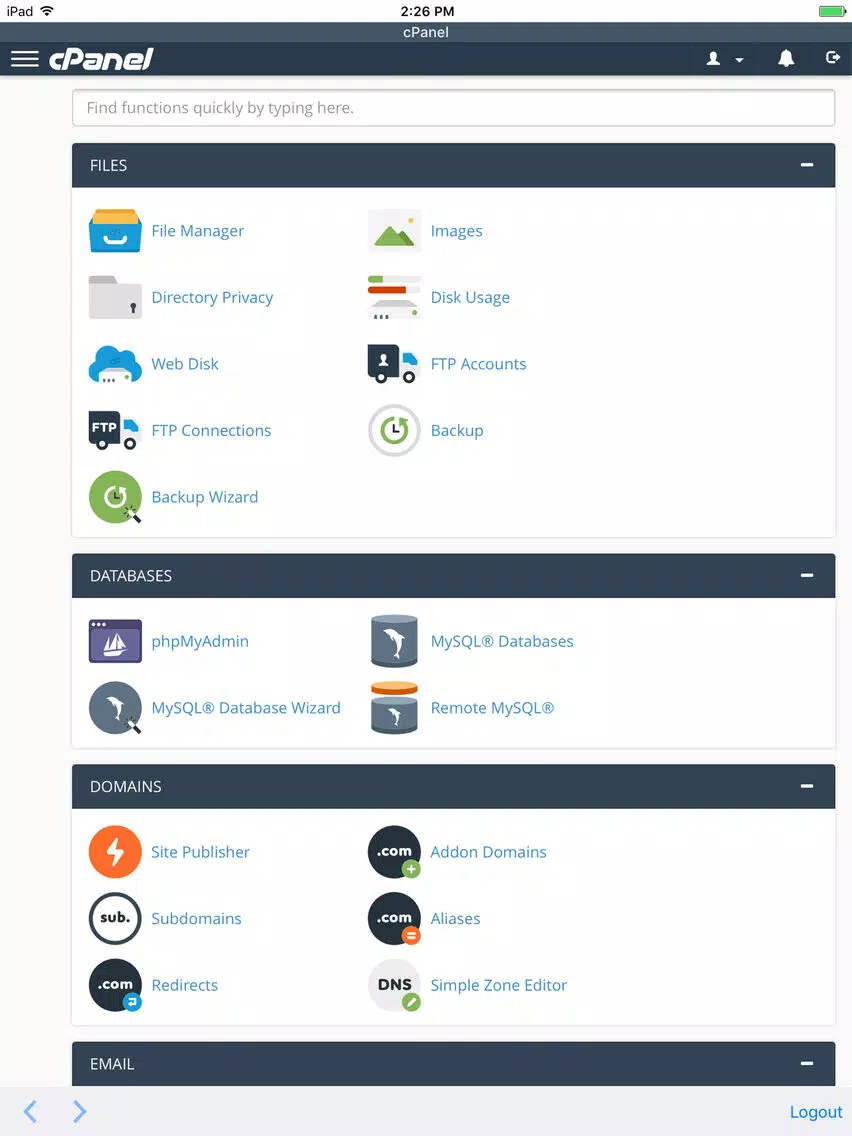The width and height of the screenshot is (852, 1136).
Task: Open the Images link
Action: (456, 231)
